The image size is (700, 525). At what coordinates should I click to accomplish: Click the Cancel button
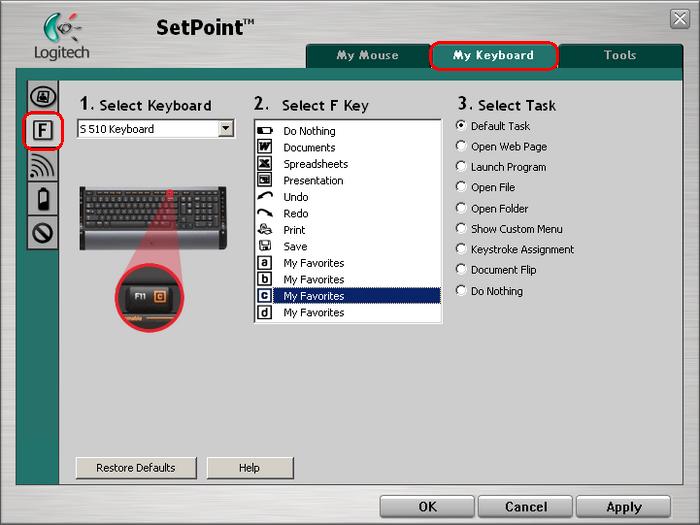click(525, 507)
